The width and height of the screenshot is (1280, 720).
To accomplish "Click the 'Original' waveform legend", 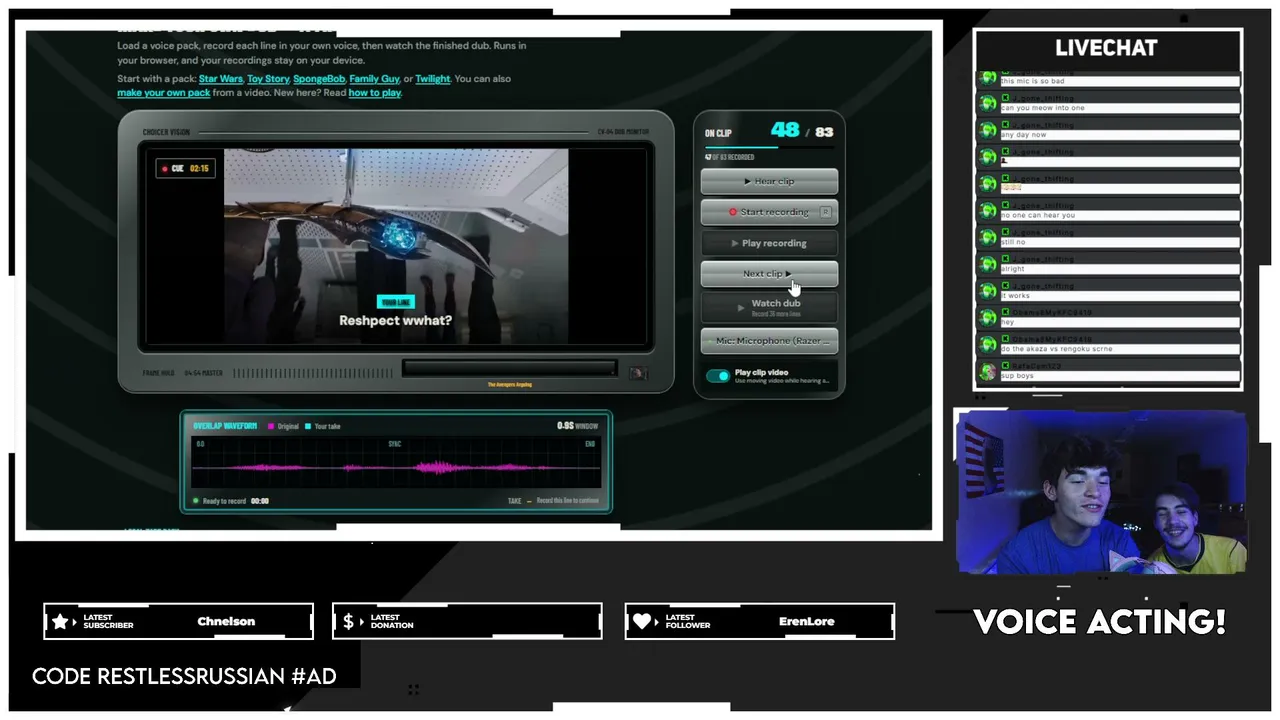I will 284,426.
